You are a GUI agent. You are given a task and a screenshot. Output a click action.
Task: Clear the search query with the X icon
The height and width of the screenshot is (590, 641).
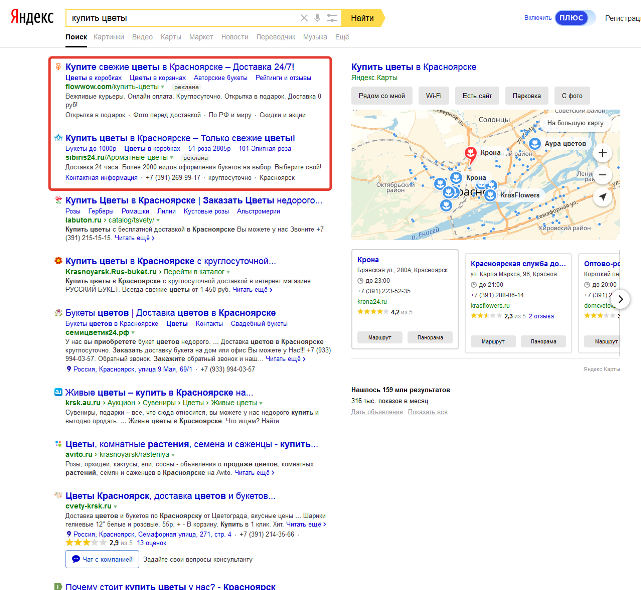304,18
